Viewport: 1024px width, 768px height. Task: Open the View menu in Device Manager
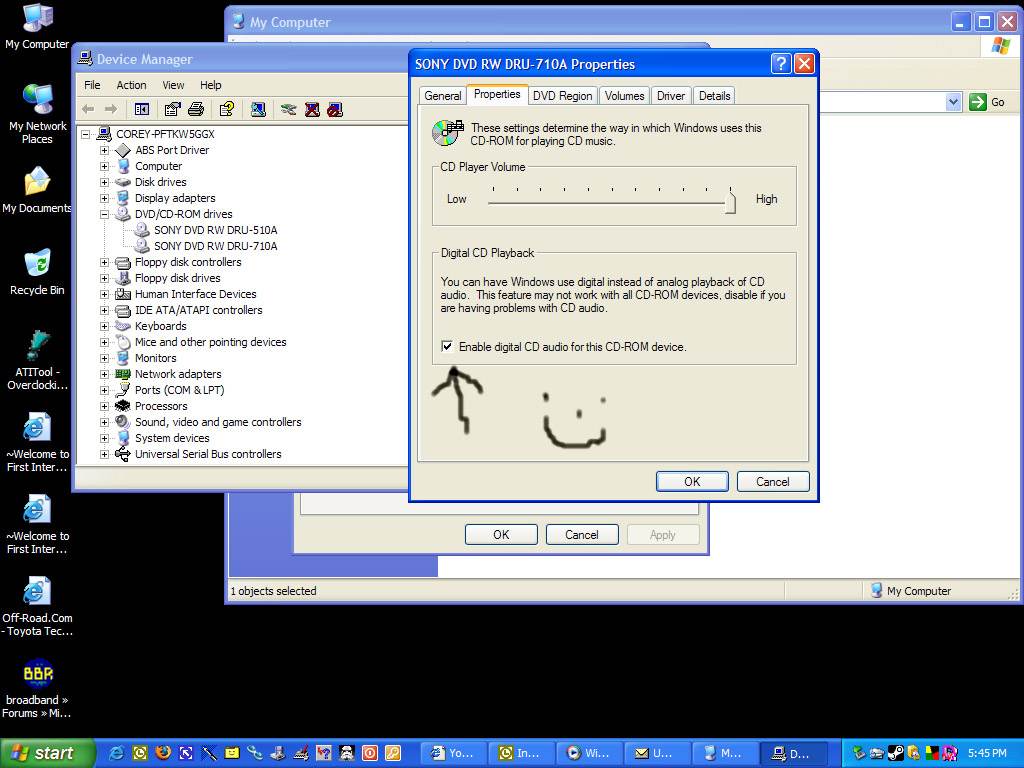[x=173, y=85]
